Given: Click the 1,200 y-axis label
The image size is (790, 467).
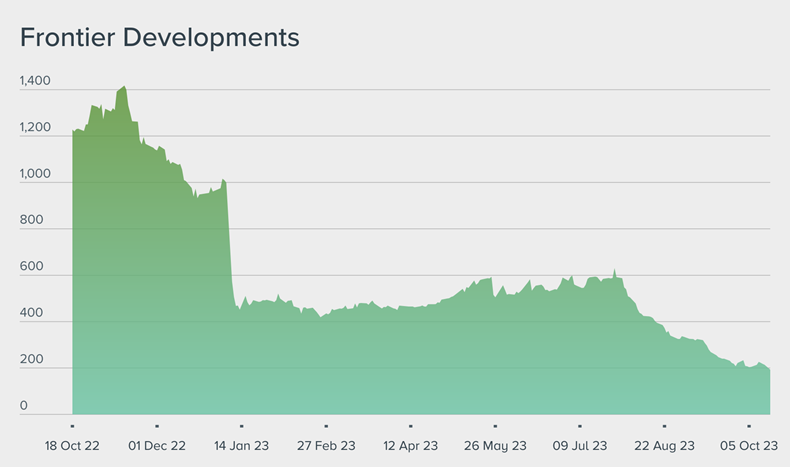Looking at the screenshot, I should [x=35, y=127].
